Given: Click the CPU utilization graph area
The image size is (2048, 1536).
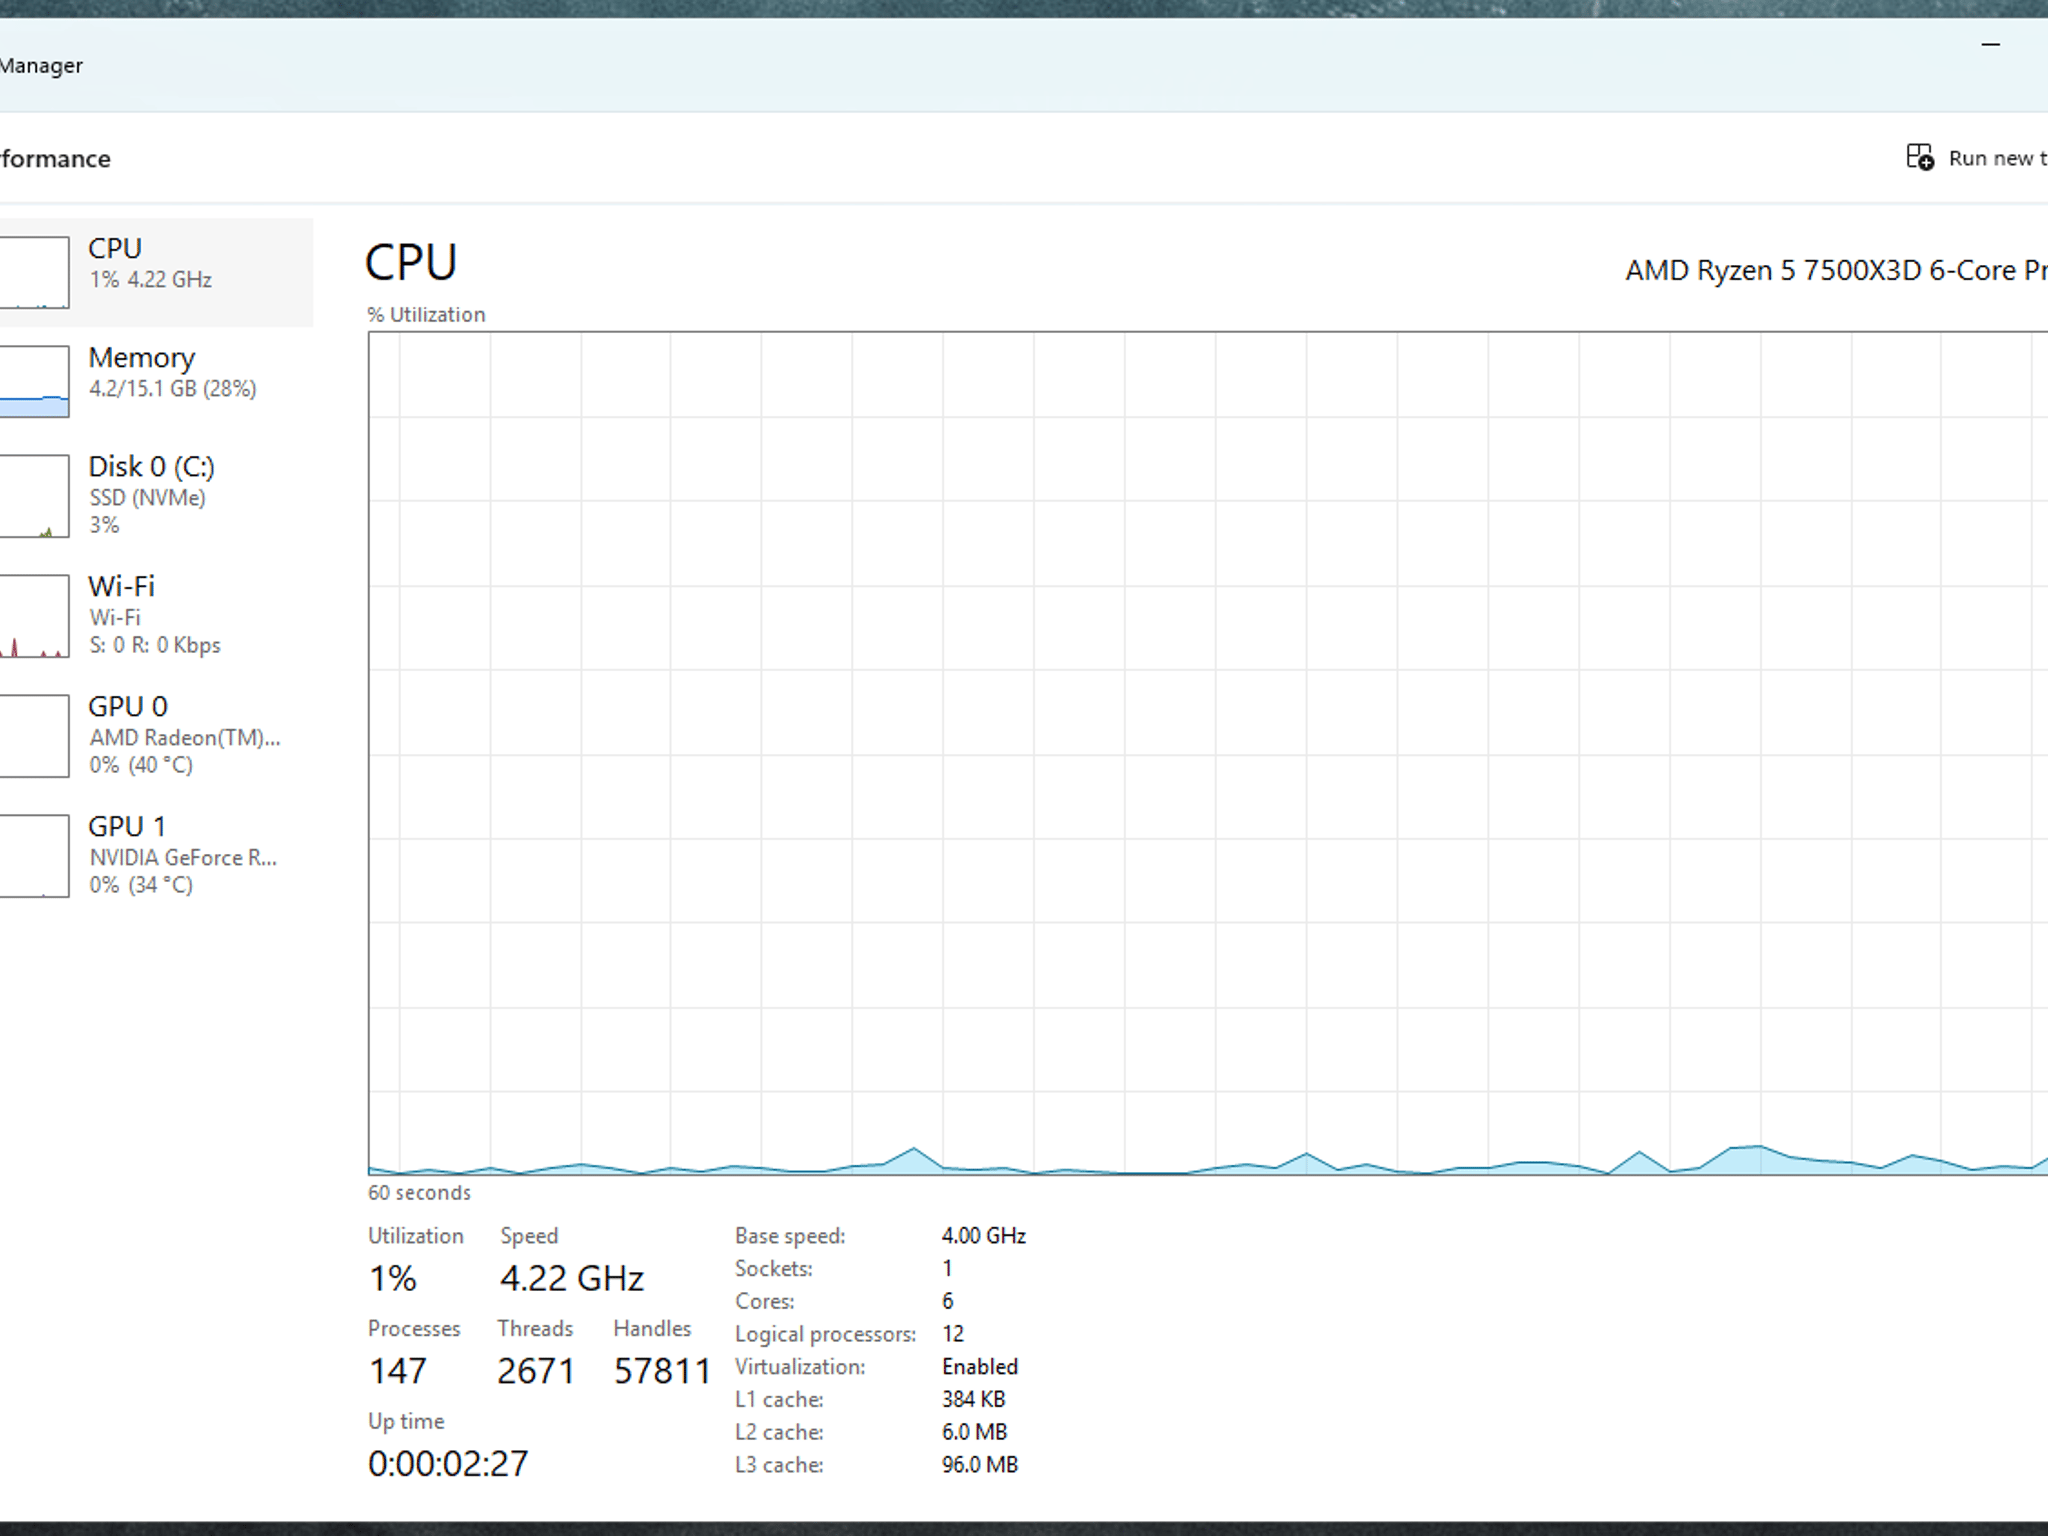Looking at the screenshot, I should (x=1208, y=753).
